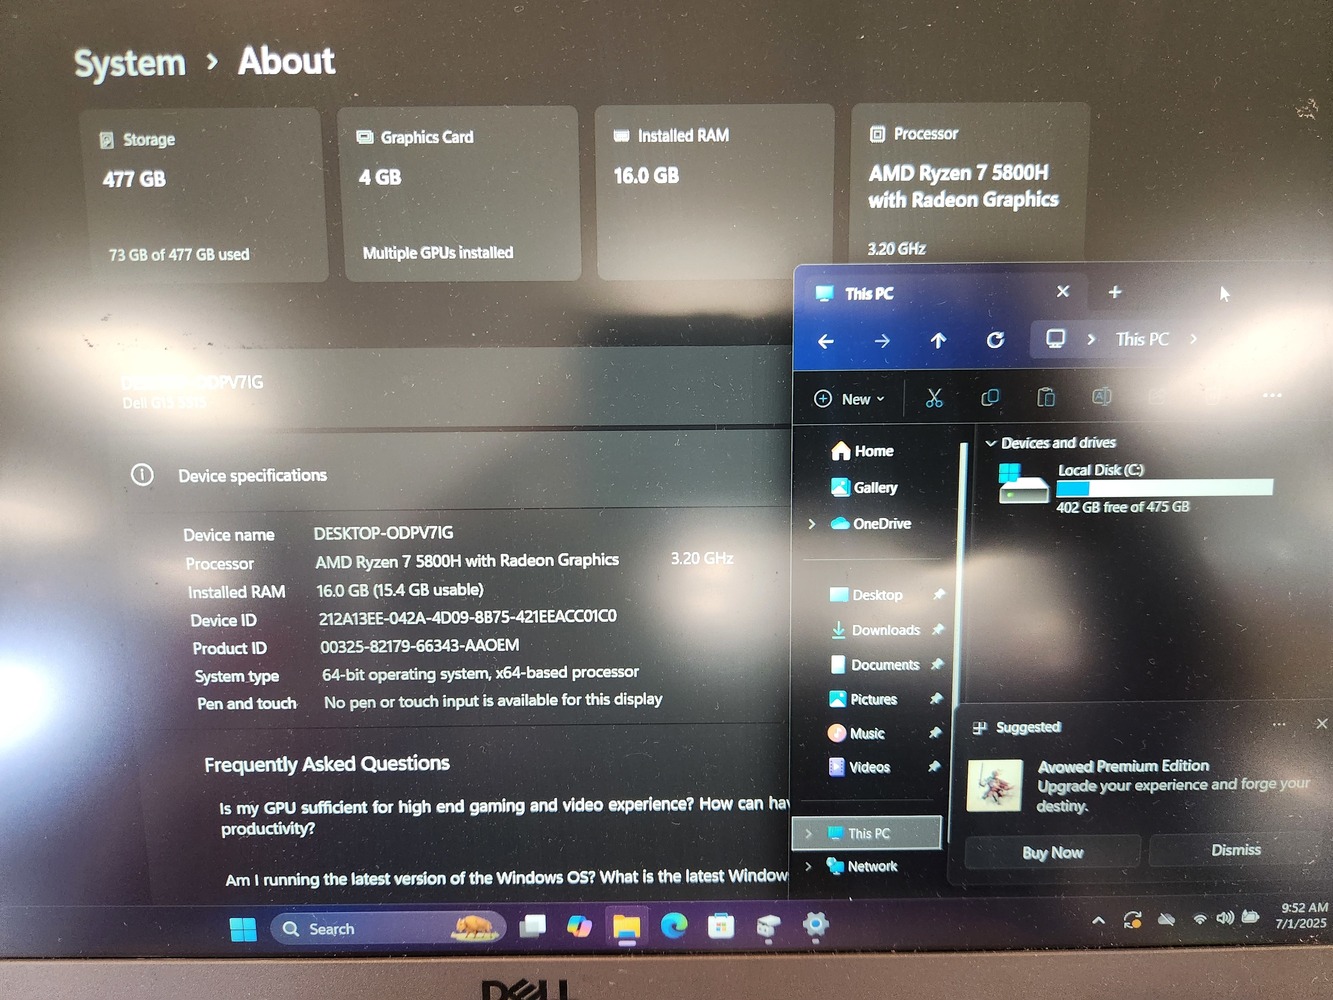Open Local Disk (C:) drive

1134,487
